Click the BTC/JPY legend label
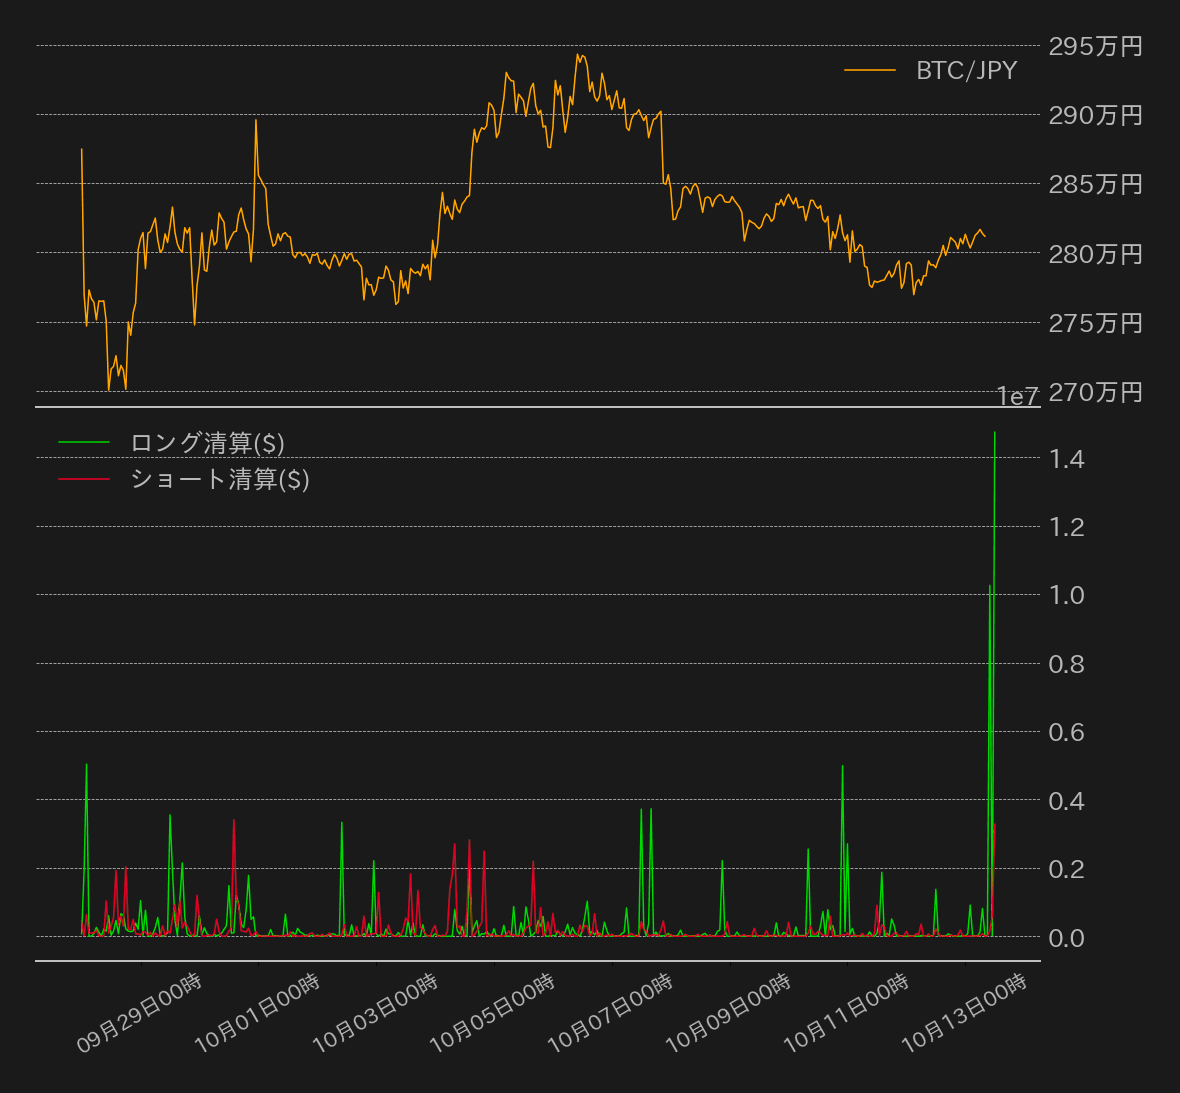This screenshot has height=1093, width=1180. click(966, 70)
